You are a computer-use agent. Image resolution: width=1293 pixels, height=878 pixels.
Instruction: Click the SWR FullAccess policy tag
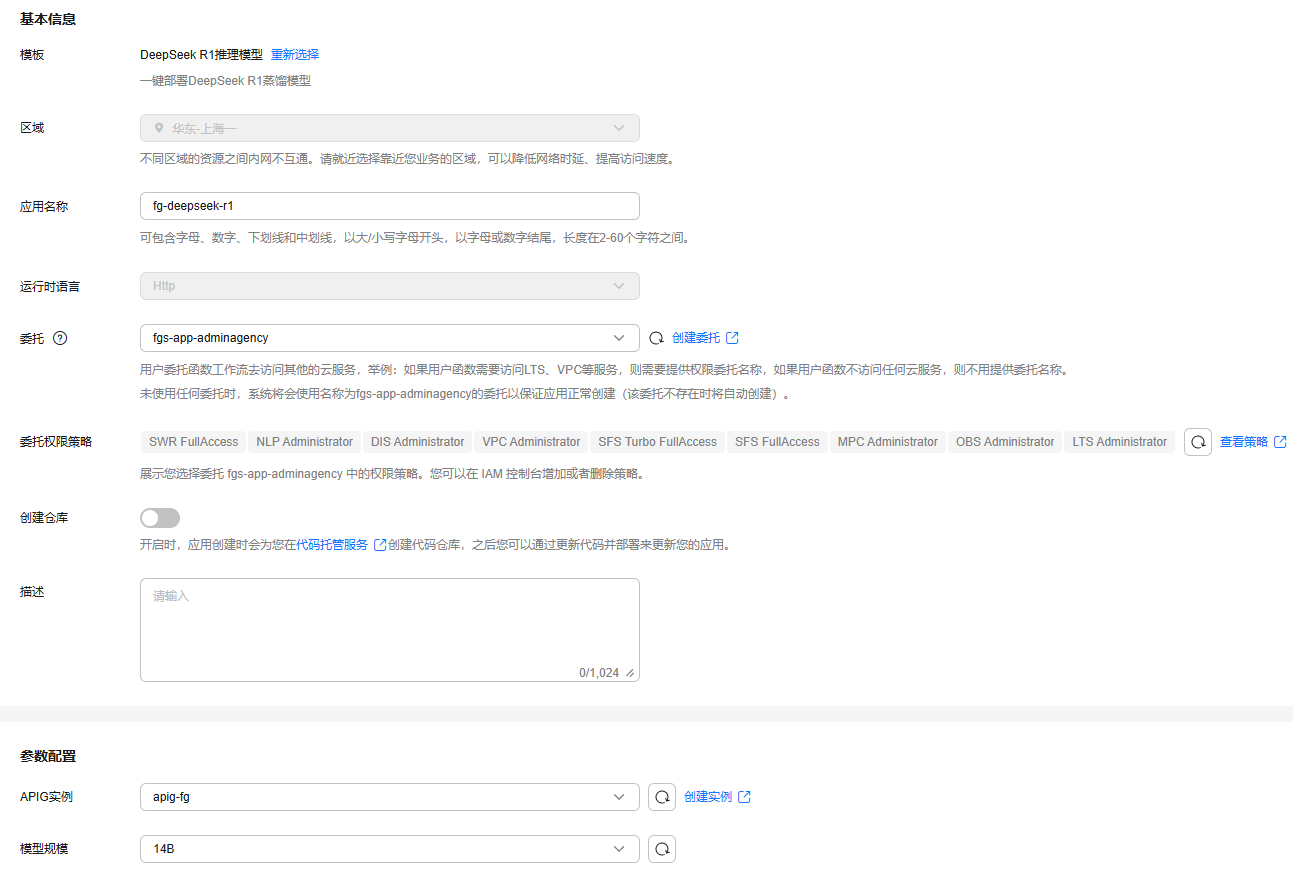[x=194, y=442]
